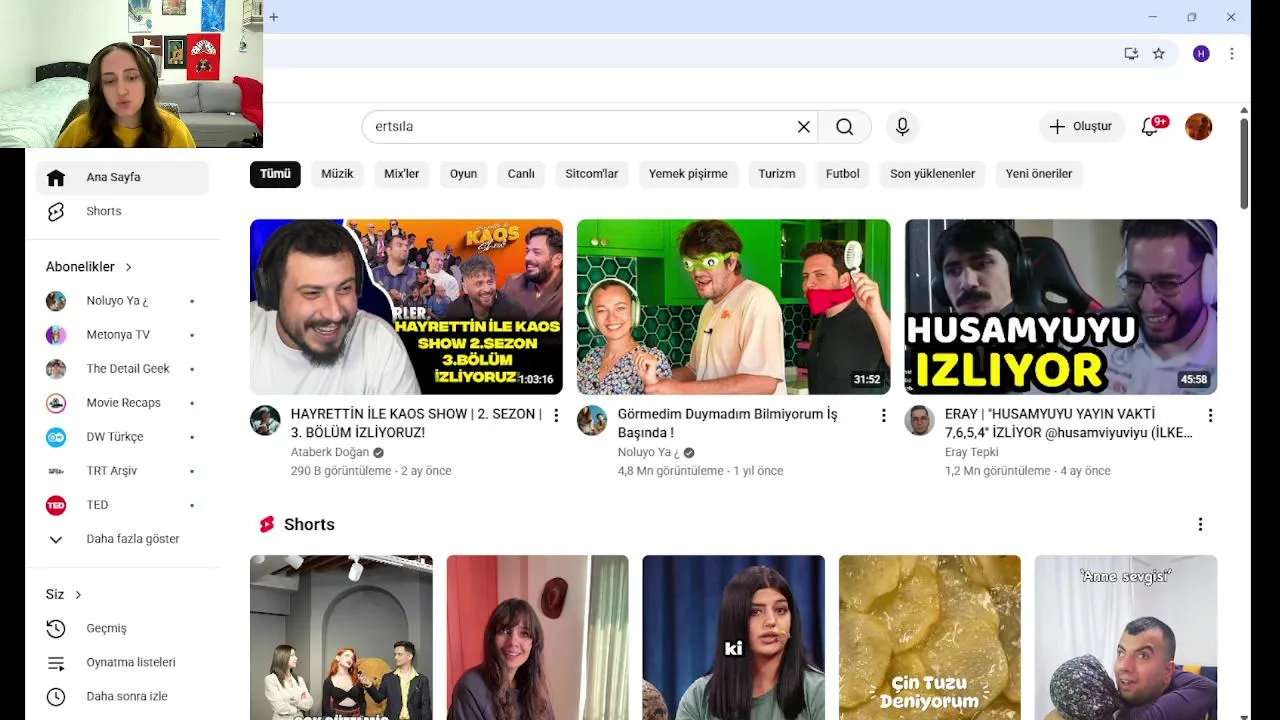The height and width of the screenshot is (720, 1280).
Task: Select the Yemek pişirme chip
Action: 688,174
